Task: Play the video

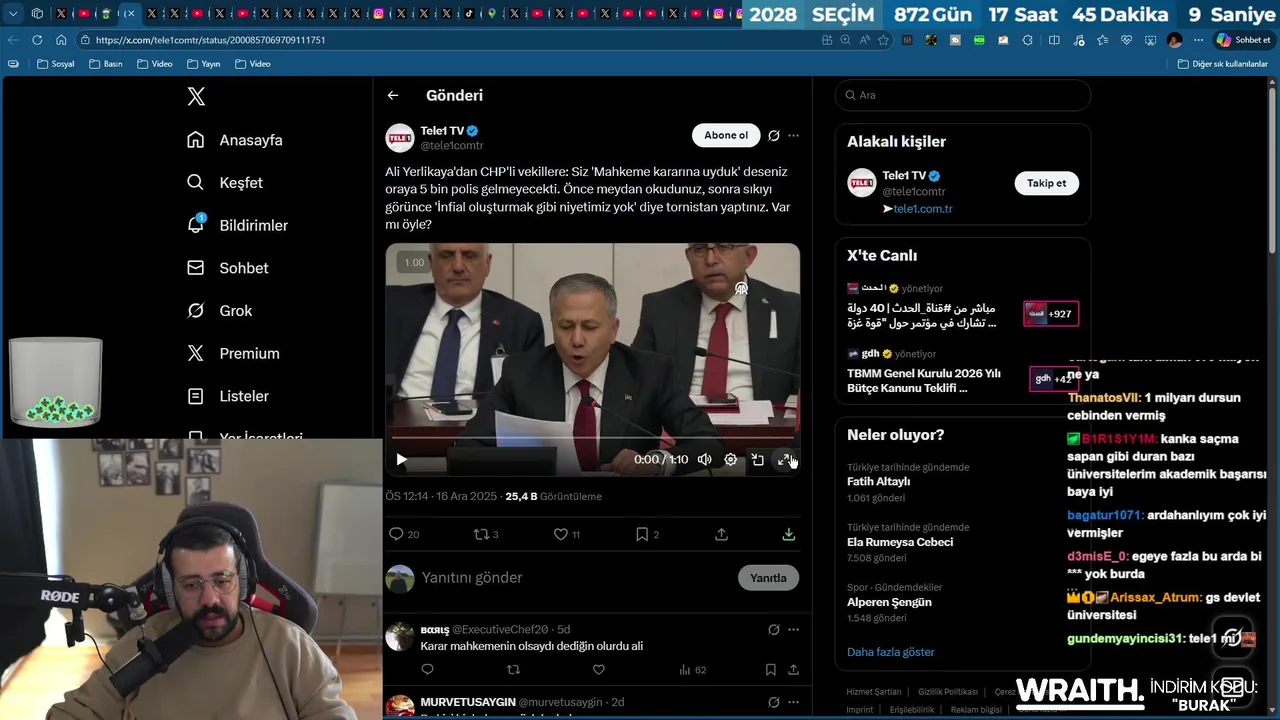Action: [401, 459]
